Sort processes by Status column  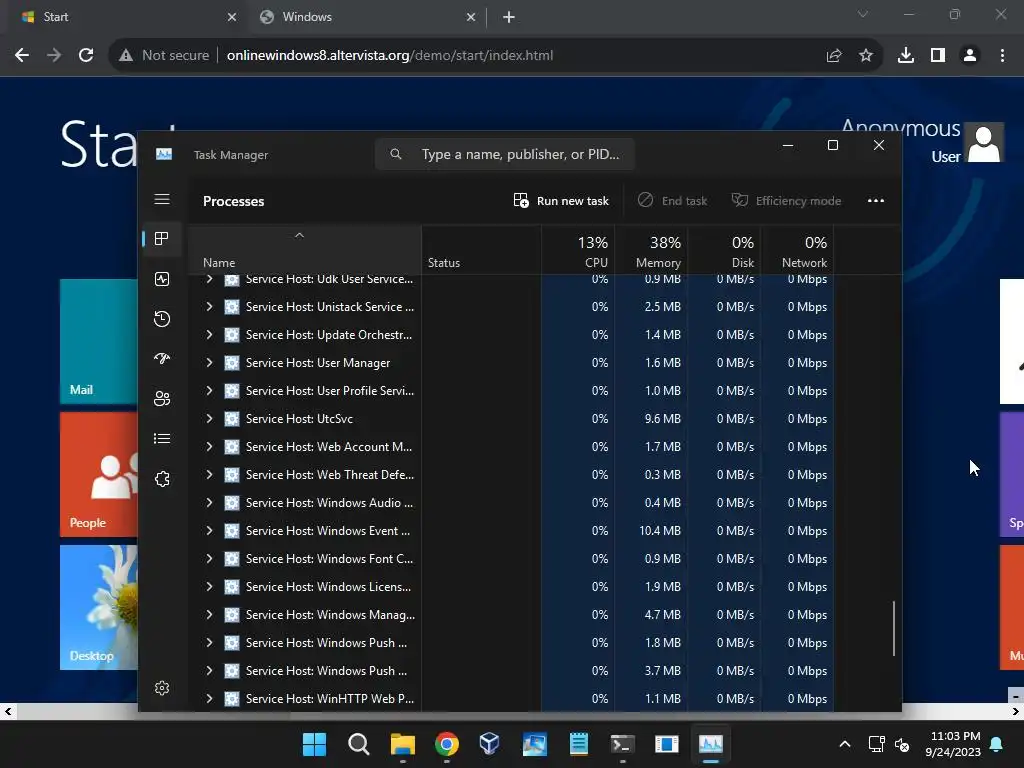pyautogui.click(x=481, y=250)
